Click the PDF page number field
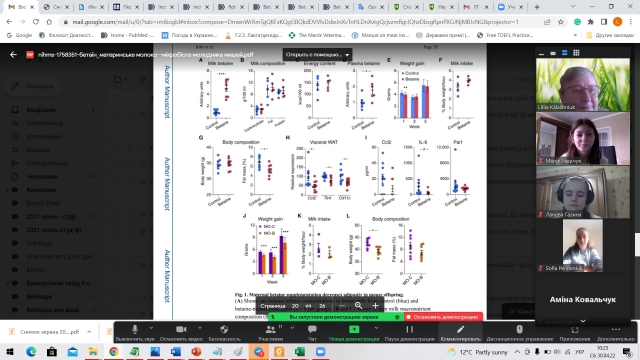 pyautogui.click(x=295, y=306)
